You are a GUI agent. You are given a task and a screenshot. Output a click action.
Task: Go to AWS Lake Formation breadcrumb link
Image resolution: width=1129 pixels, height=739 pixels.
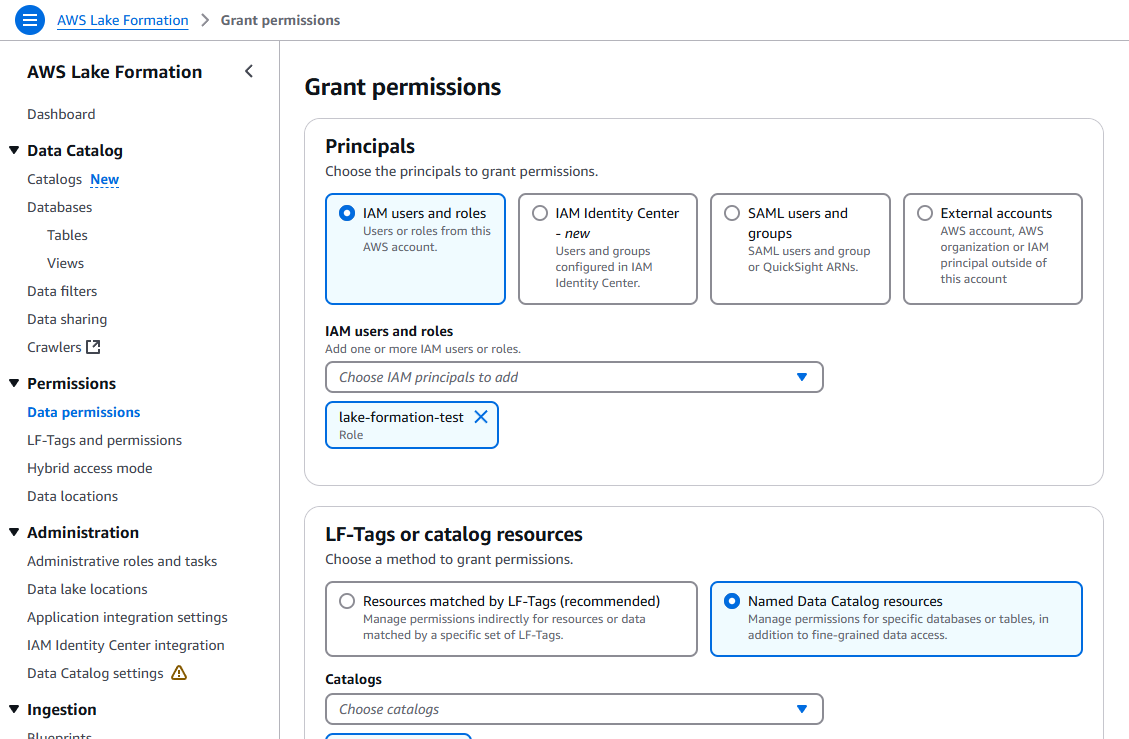click(x=122, y=20)
